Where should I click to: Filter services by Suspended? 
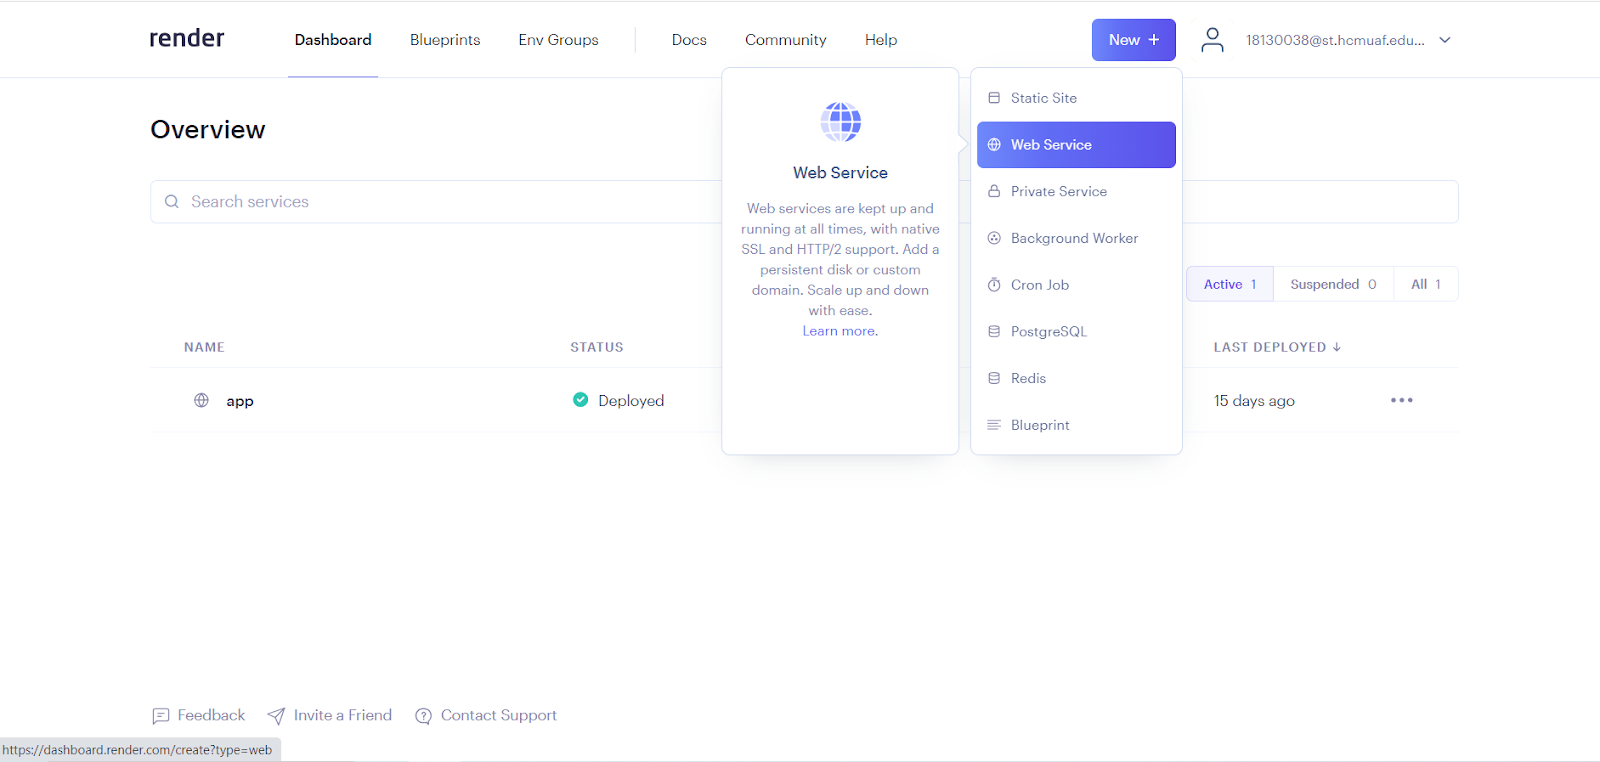click(x=1333, y=284)
